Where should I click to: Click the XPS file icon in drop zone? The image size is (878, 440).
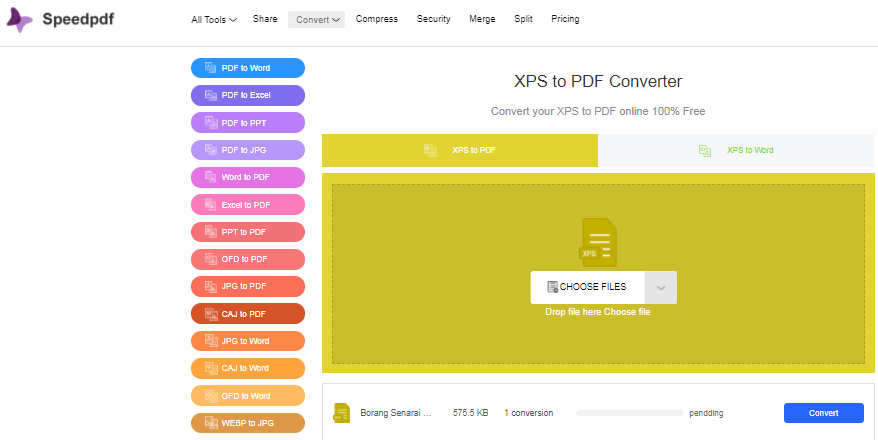coord(598,243)
